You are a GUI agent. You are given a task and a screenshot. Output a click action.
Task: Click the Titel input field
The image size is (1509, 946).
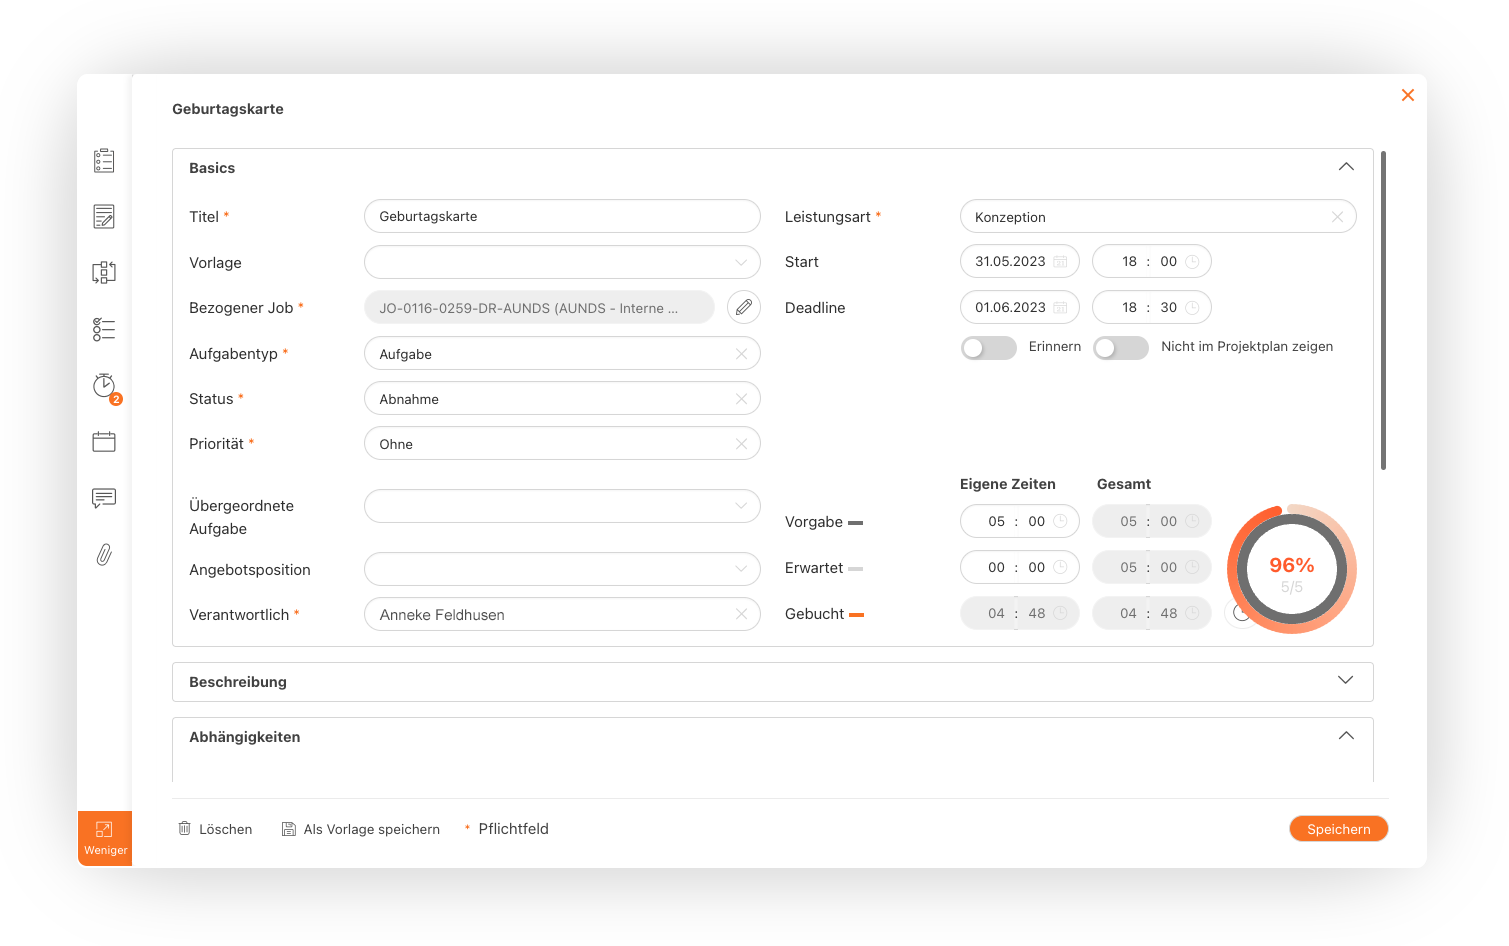tap(562, 217)
